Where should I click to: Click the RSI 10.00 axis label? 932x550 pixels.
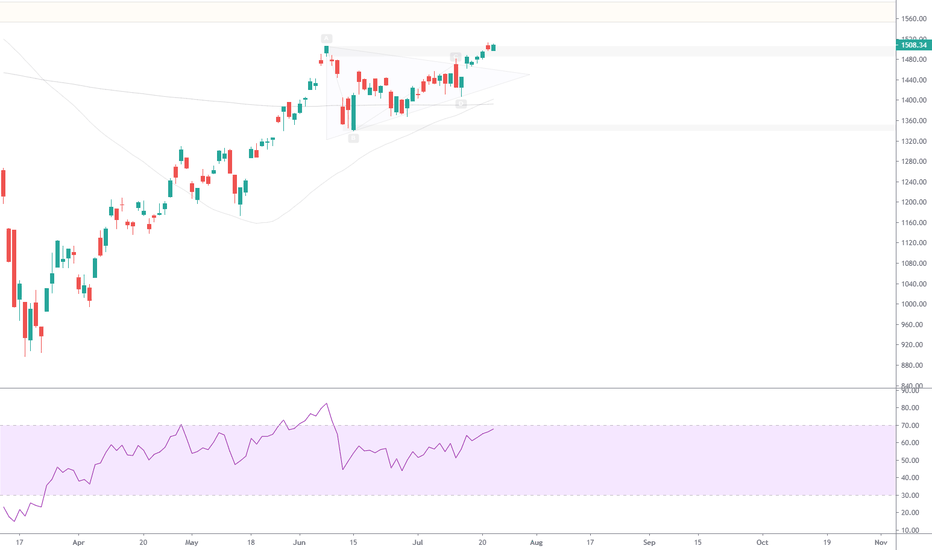911,530
